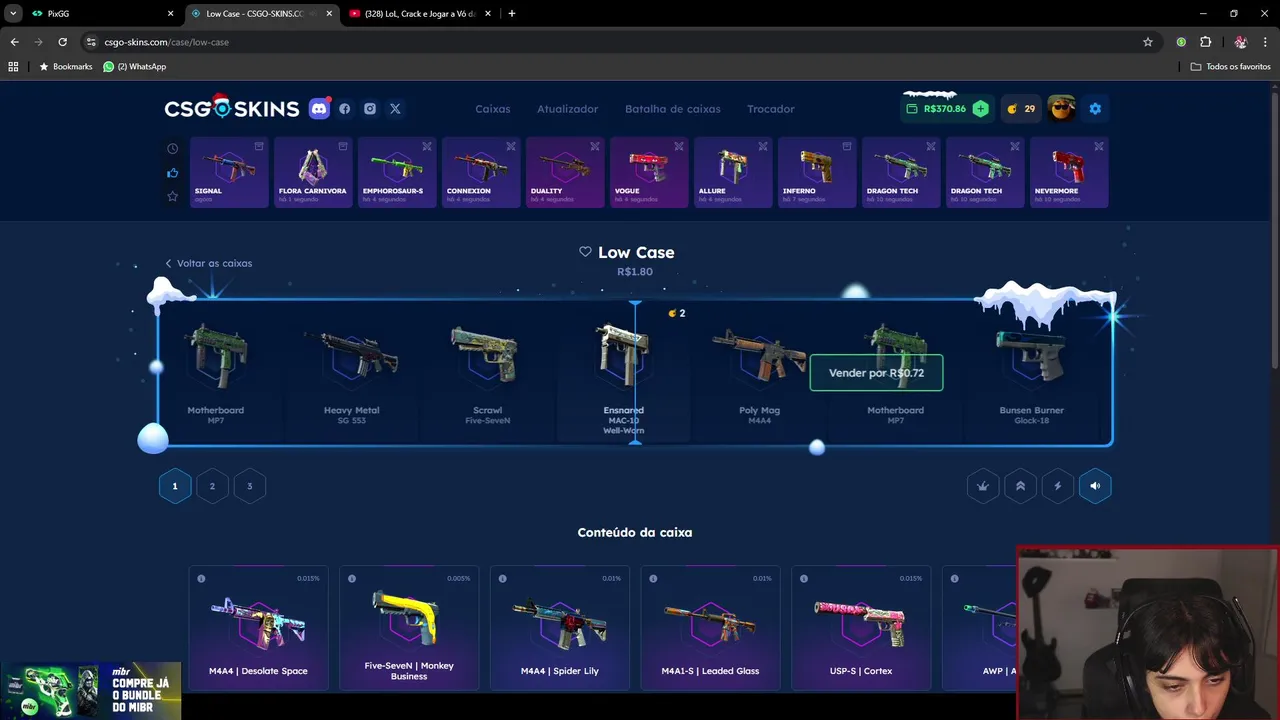Click the CSGO-SKINS logo

coord(232,108)
